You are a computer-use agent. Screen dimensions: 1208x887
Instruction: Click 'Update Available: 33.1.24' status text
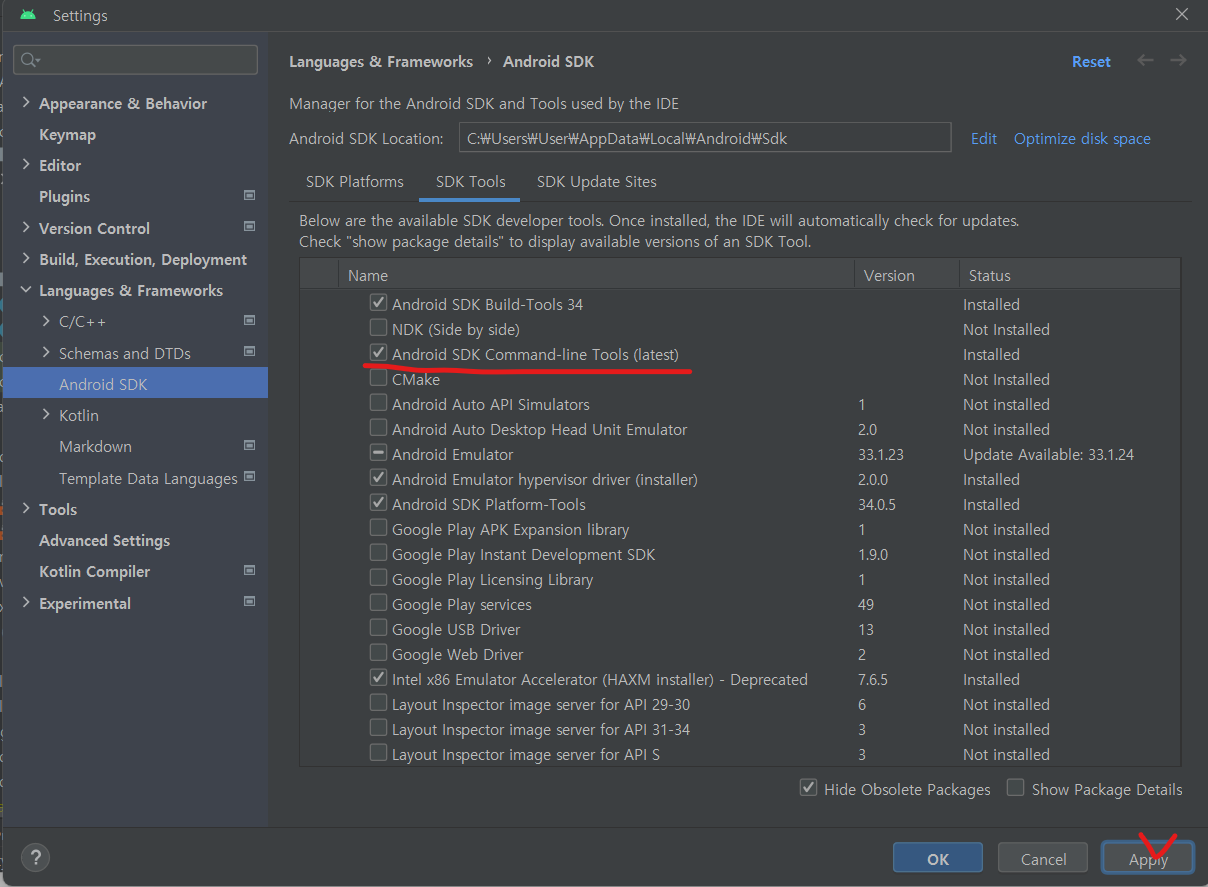(x=1048, y=454)
